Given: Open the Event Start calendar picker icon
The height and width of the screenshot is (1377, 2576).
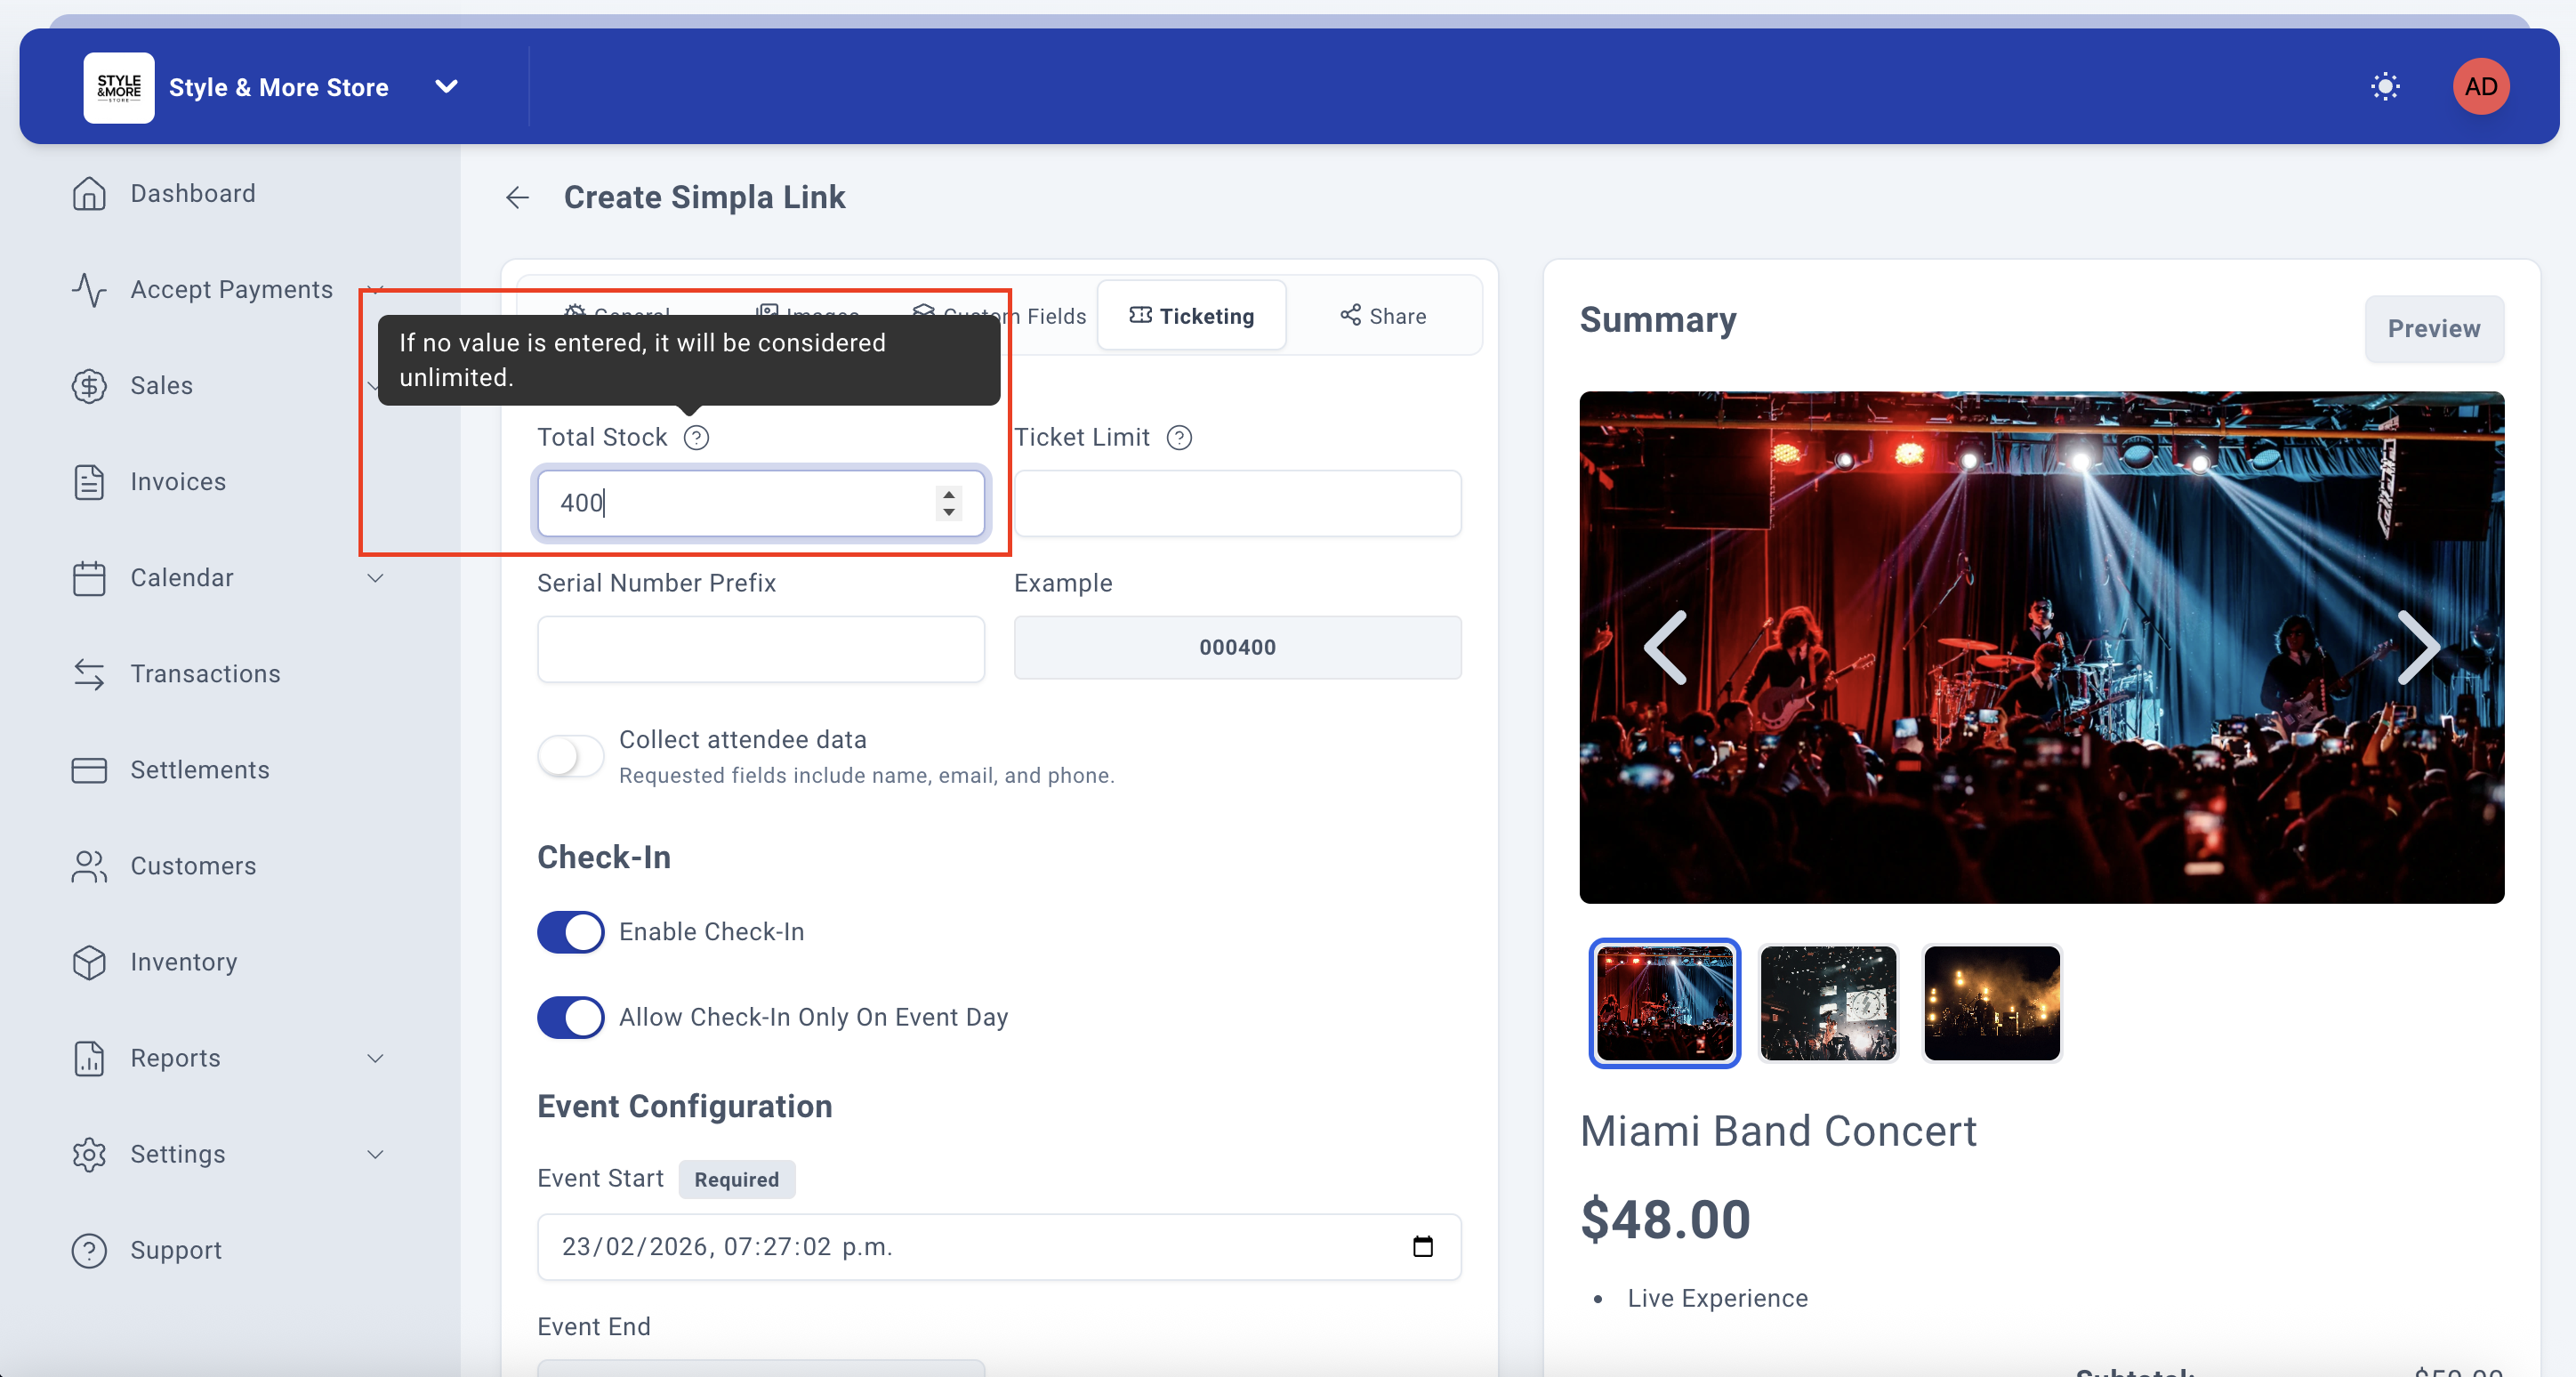Looking at the screenshot, I should 1422,1246.
